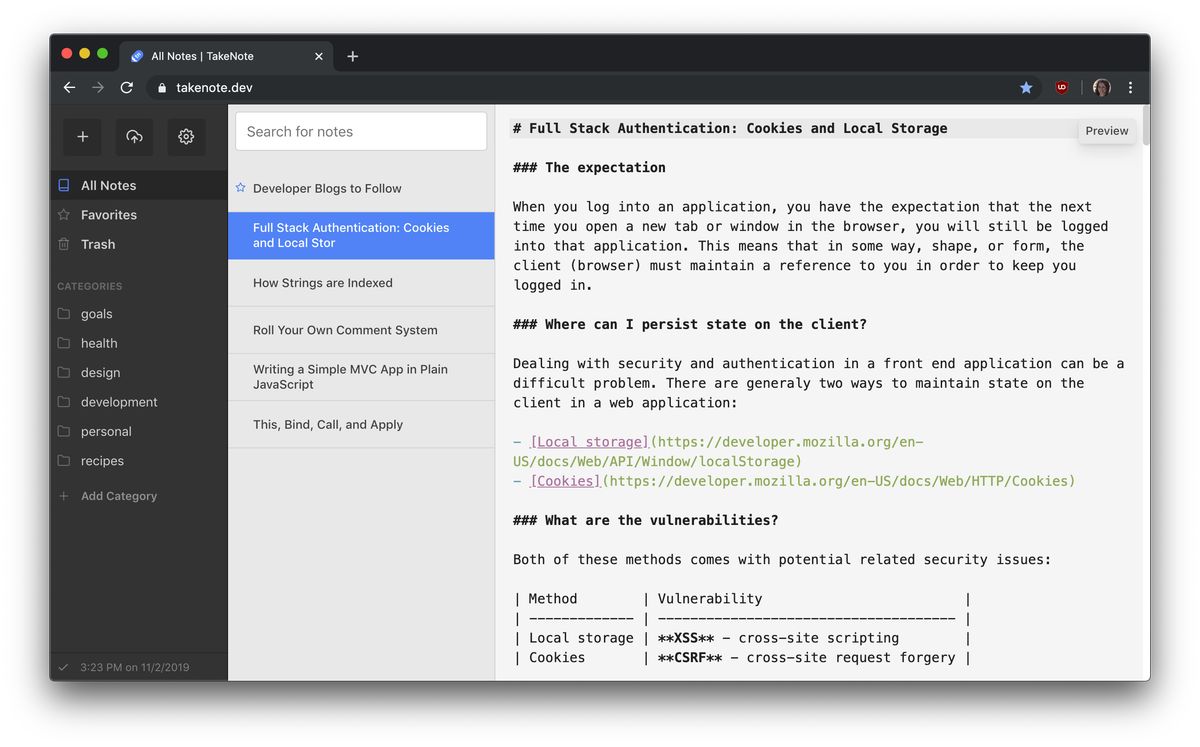Select the development category folder

[119, 402]
